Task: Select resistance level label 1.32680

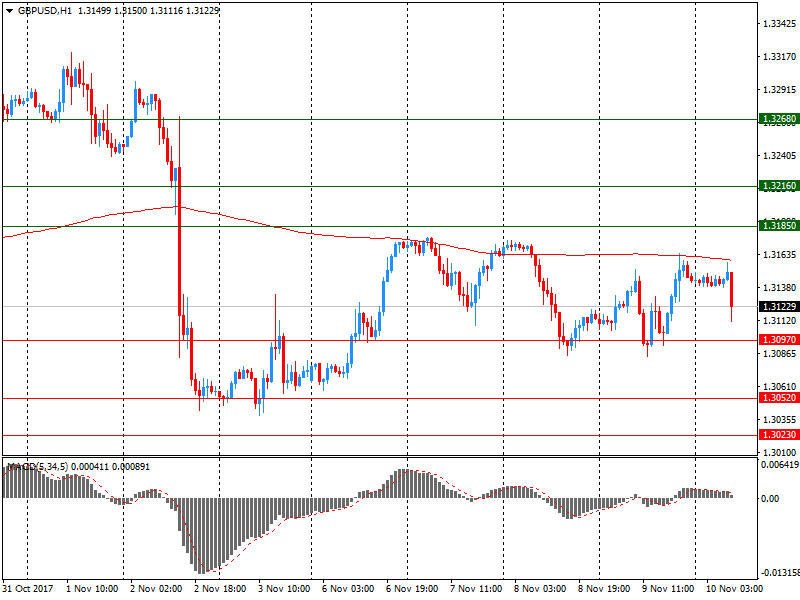Action: pos(779,119)
